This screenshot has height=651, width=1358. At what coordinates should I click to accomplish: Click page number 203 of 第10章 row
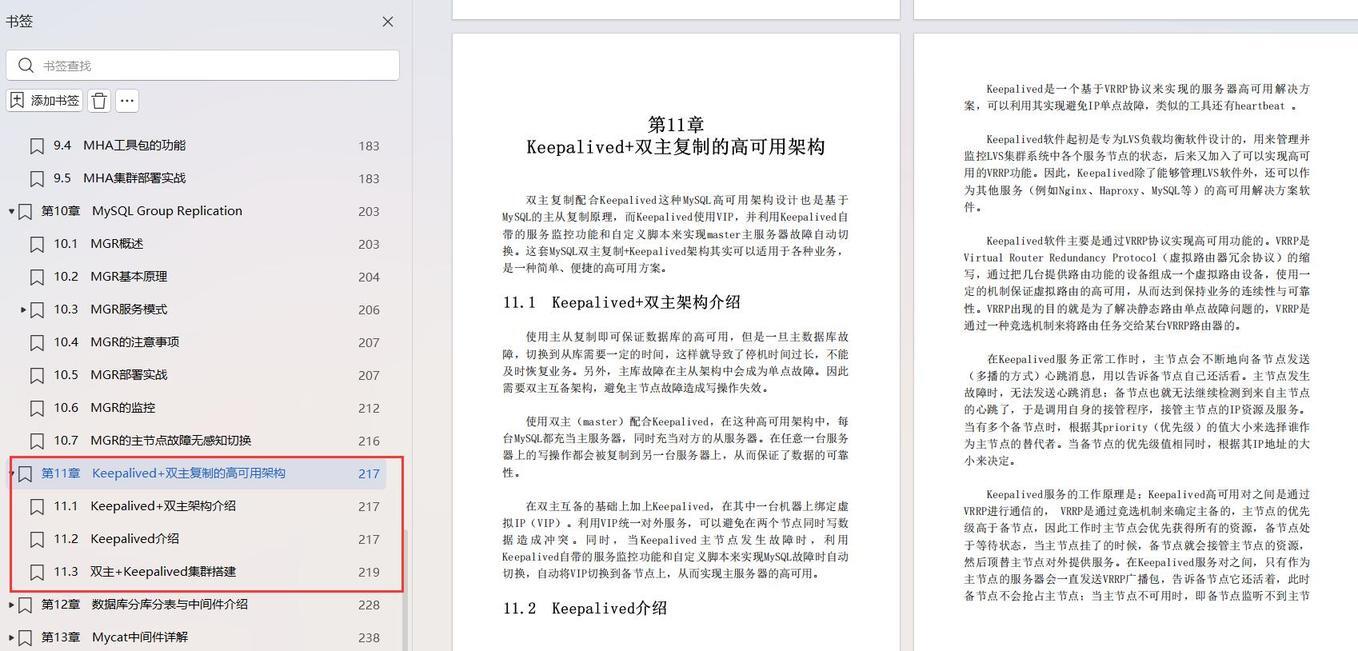click(369, 212)
